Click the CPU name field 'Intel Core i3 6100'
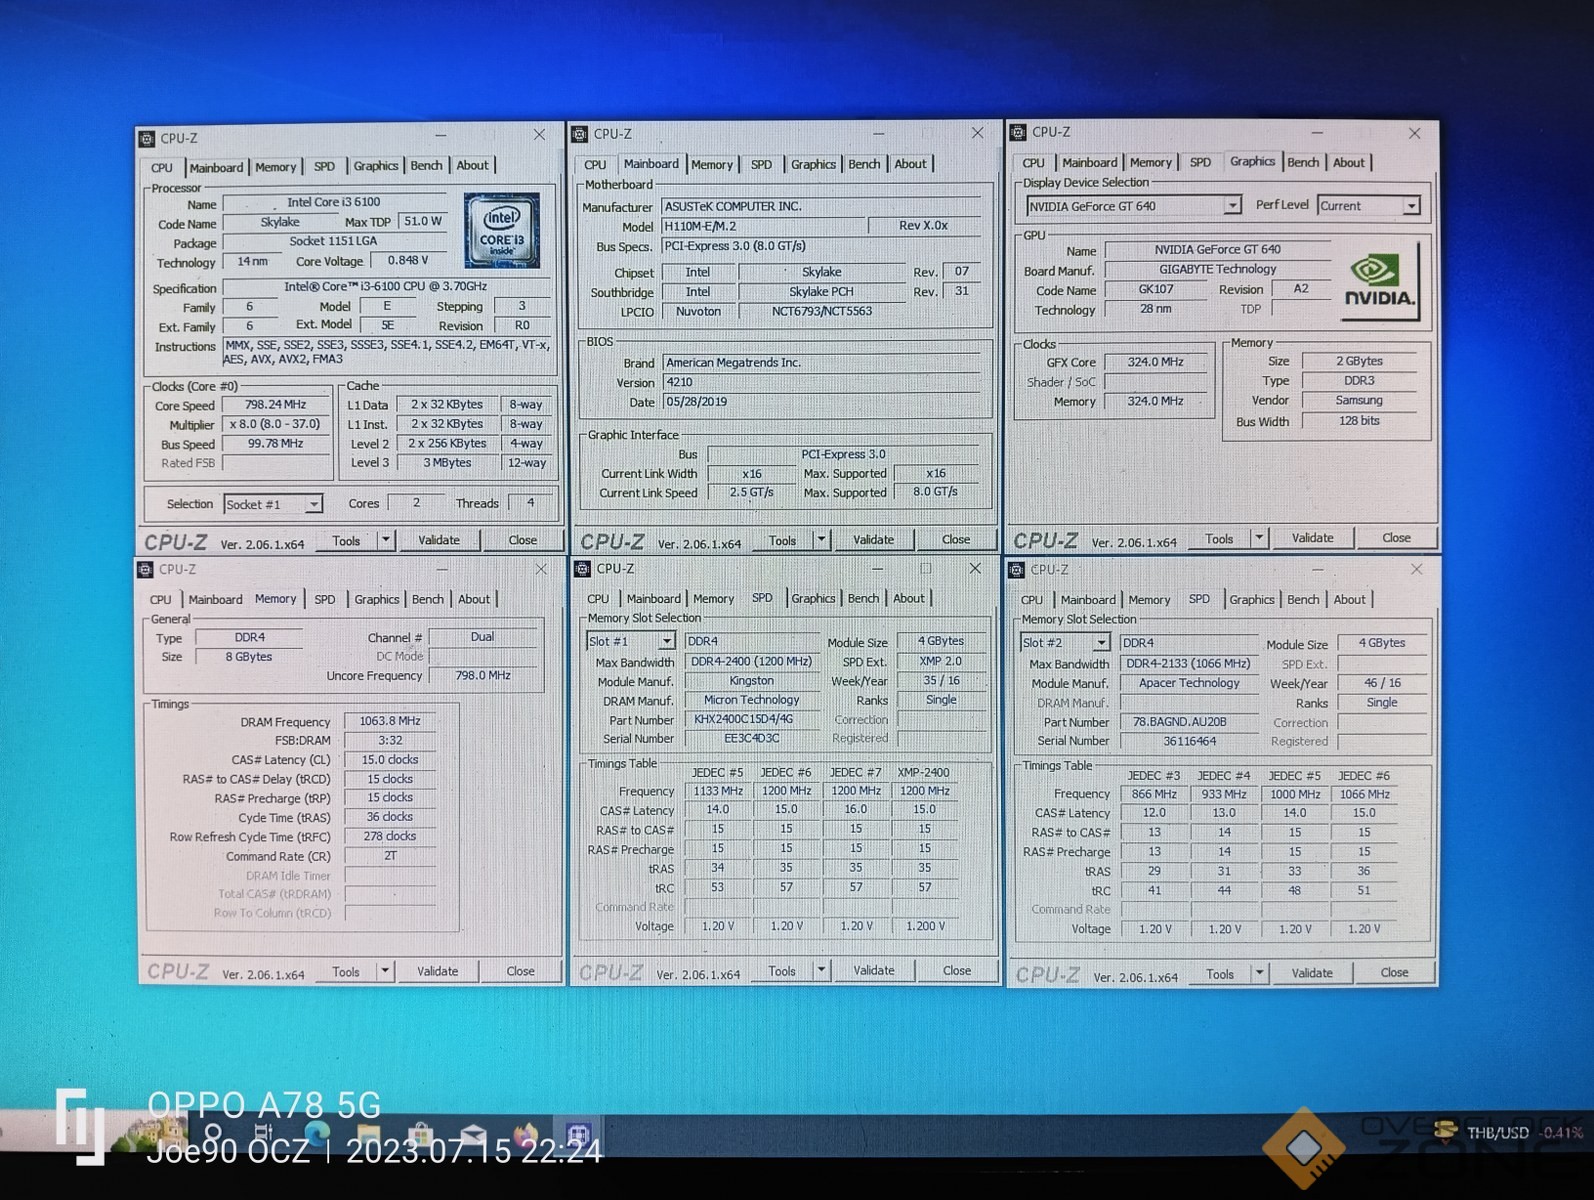 click(336, 203)
